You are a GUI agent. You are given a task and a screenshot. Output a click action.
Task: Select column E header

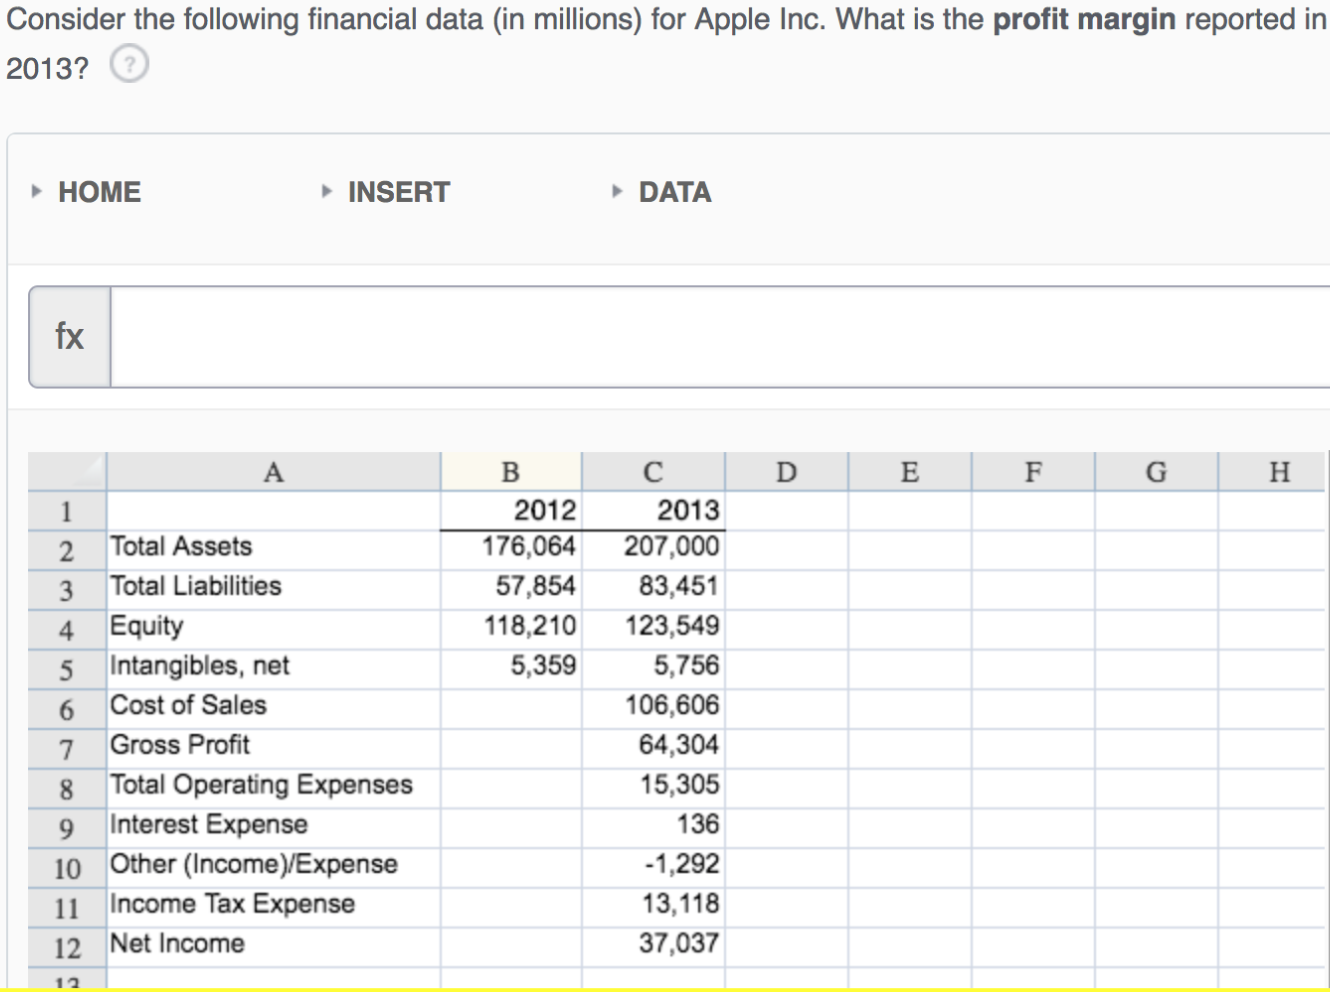pos(910,471)
